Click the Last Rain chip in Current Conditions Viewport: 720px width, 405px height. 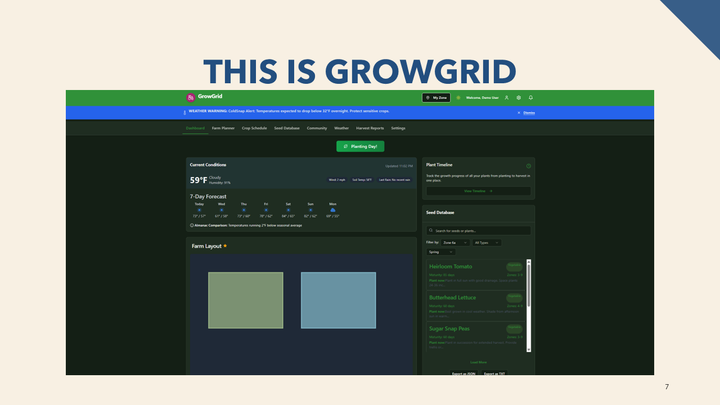[394, 180]
